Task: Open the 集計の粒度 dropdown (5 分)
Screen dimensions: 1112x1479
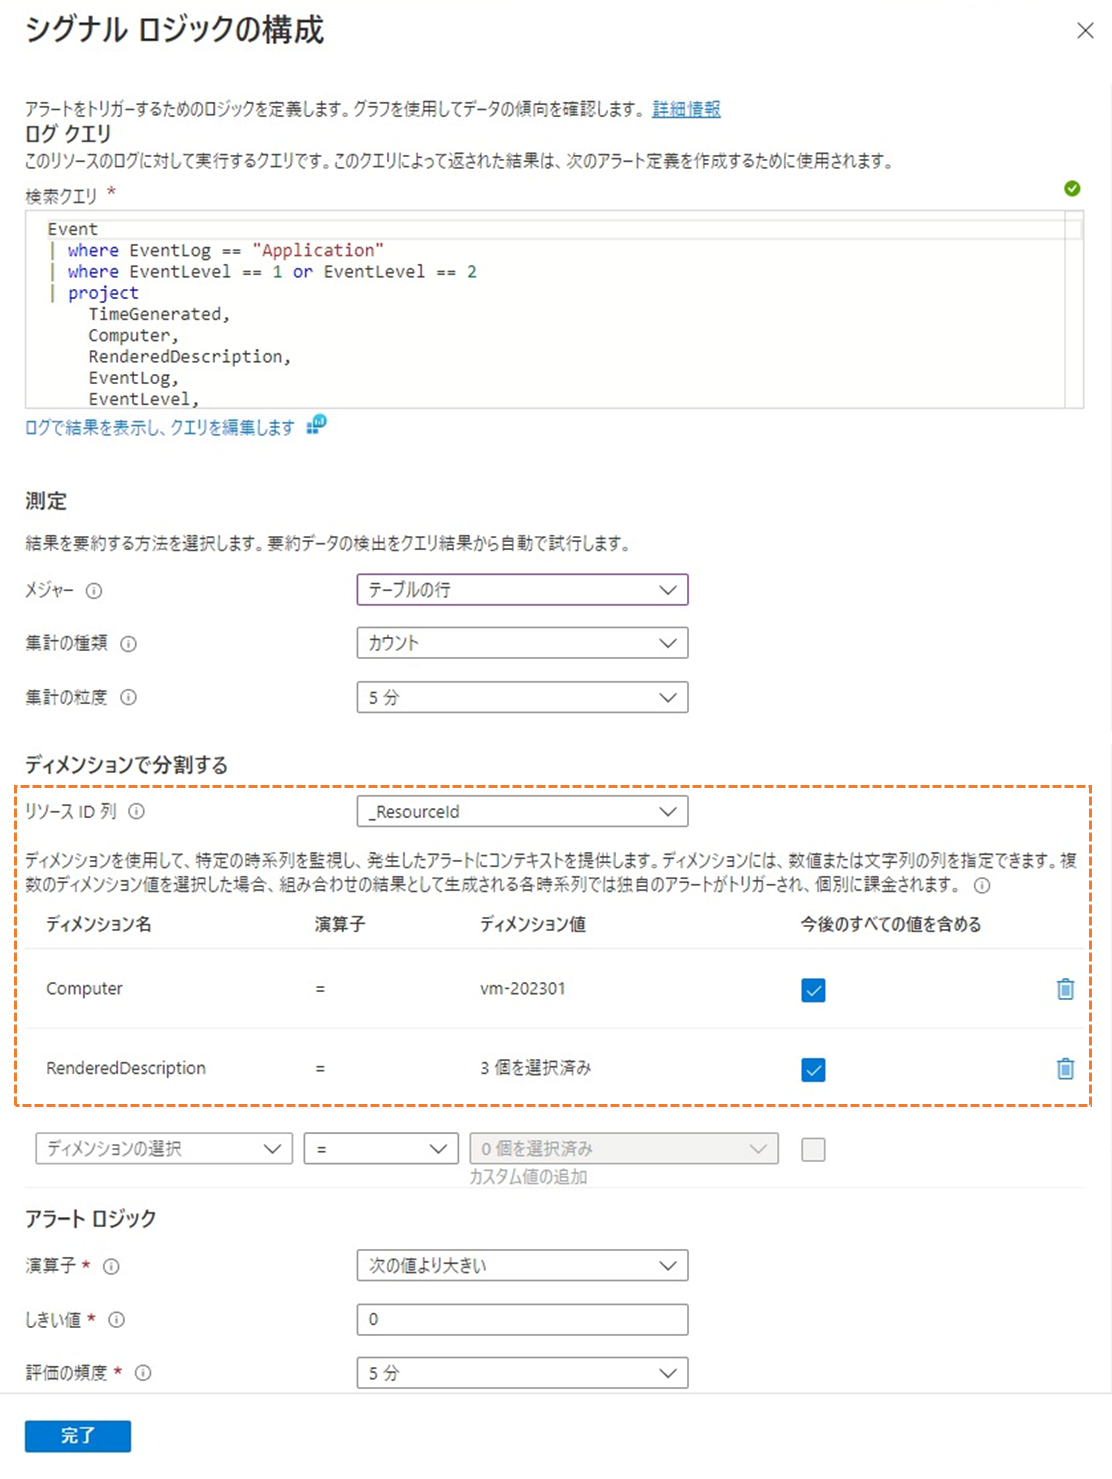Action: pyautogui.click(x=522, y=697)
